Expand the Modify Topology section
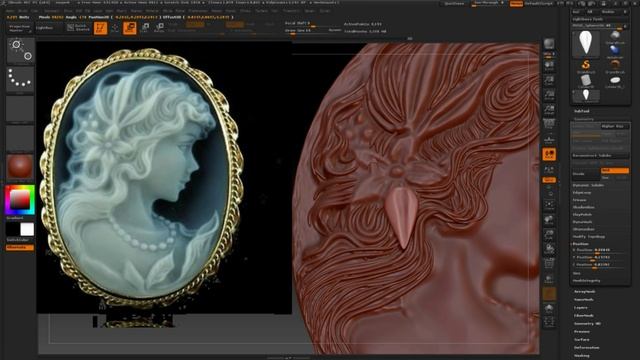The image size is (640, 360). pyautogui.click(x=589, y=237)
